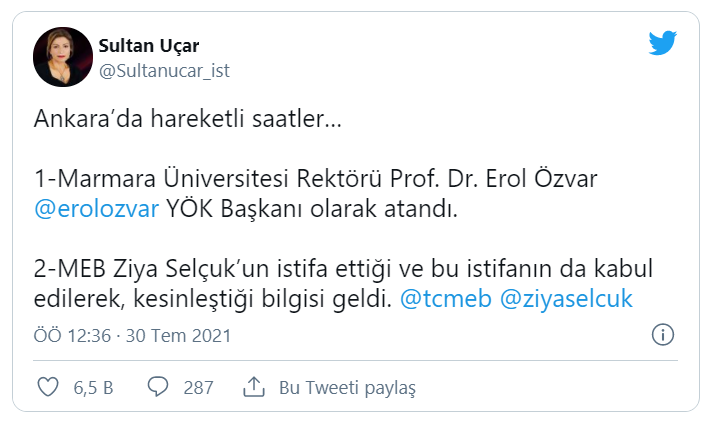The image size is (720, 430).
Task: Click the 'Ankara'da hareketli saatler' text line
Action: pyautogui.click(x=188, y=119)
